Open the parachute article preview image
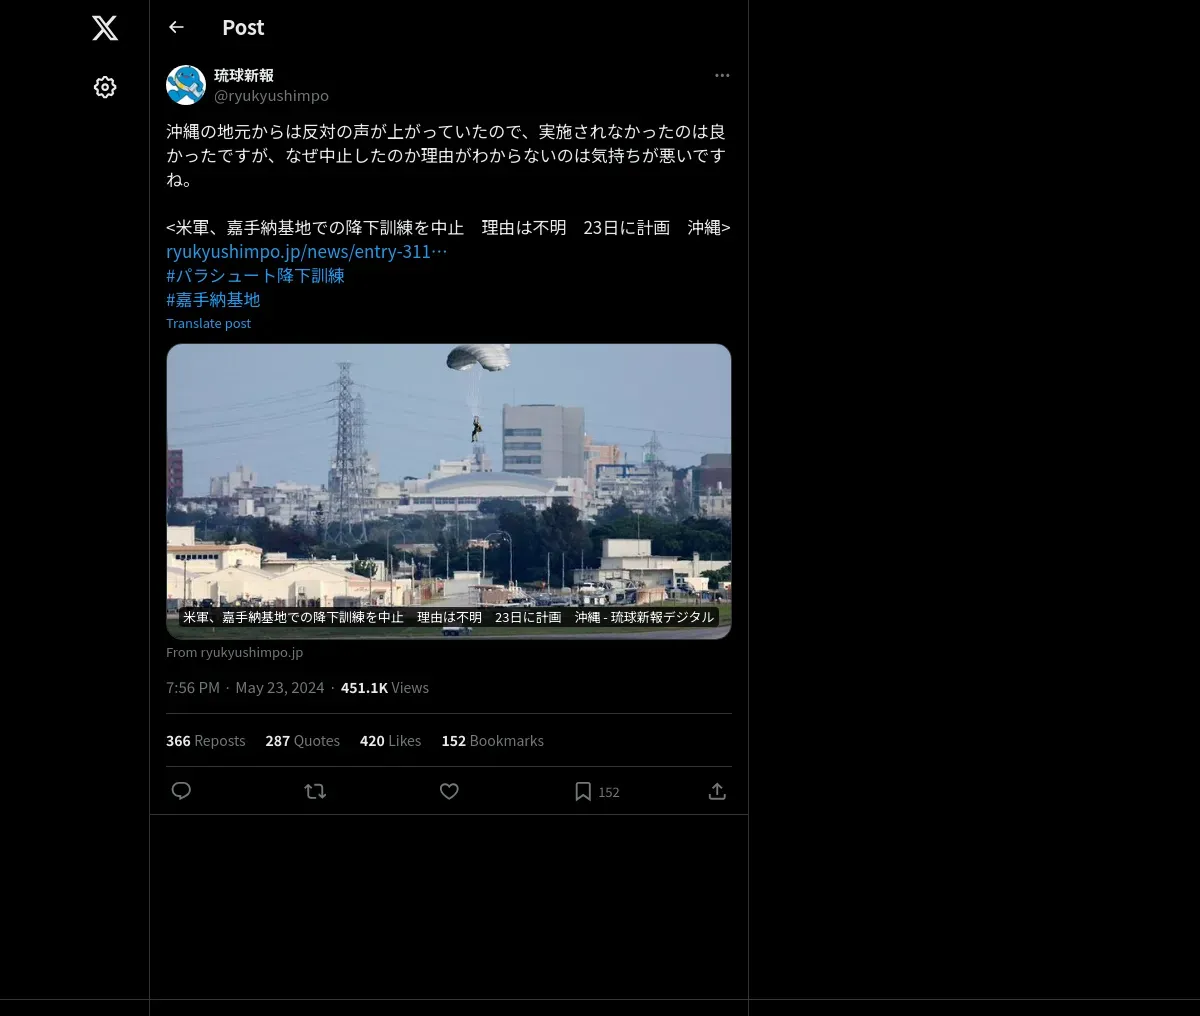This screenshot has height=1016, width=1200. (x=449, y=491)
